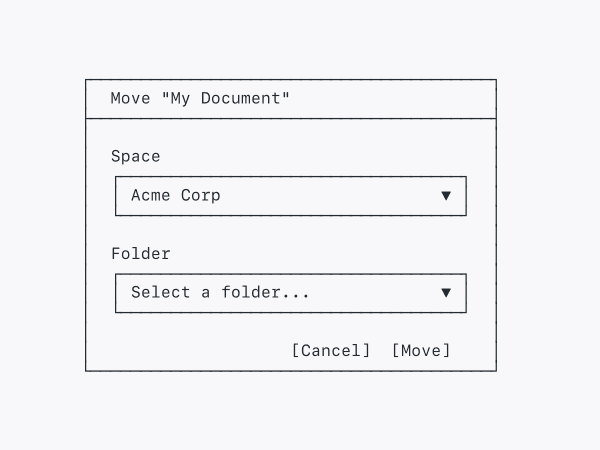
Task: Click the triangle icon in Folder field
Action: (x=446, y=293)
